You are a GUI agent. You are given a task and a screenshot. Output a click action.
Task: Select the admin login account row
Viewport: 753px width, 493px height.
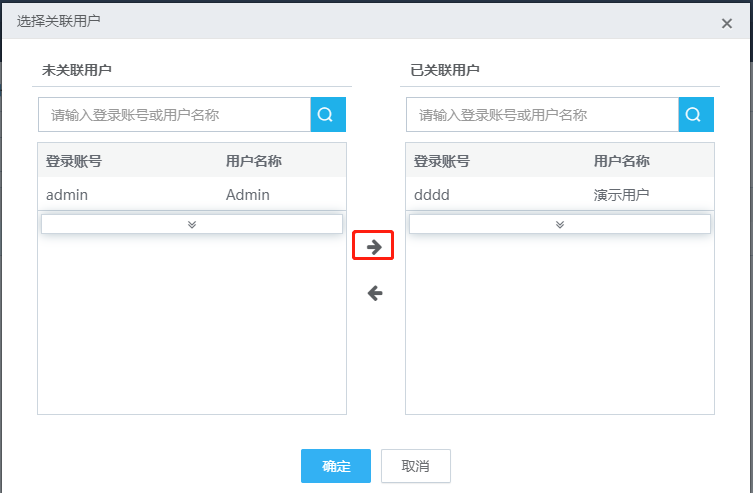coord(192,194)
